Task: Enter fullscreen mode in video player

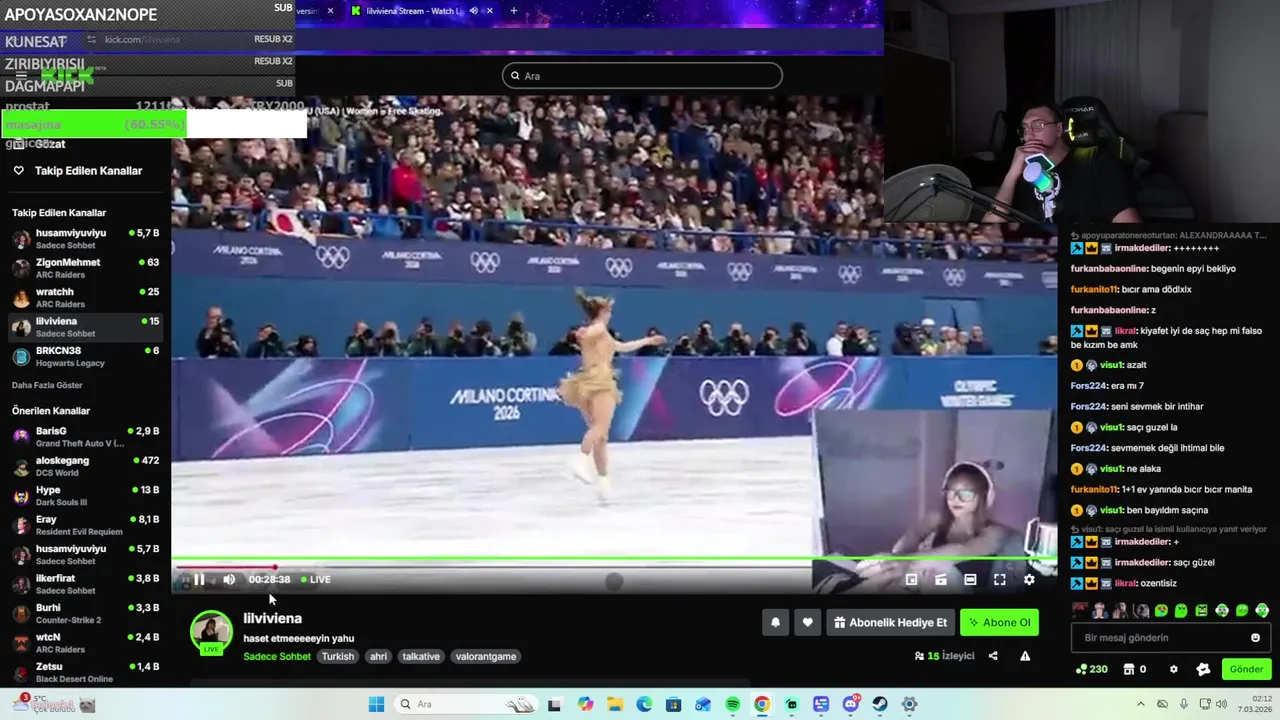Action: [999, 579]
